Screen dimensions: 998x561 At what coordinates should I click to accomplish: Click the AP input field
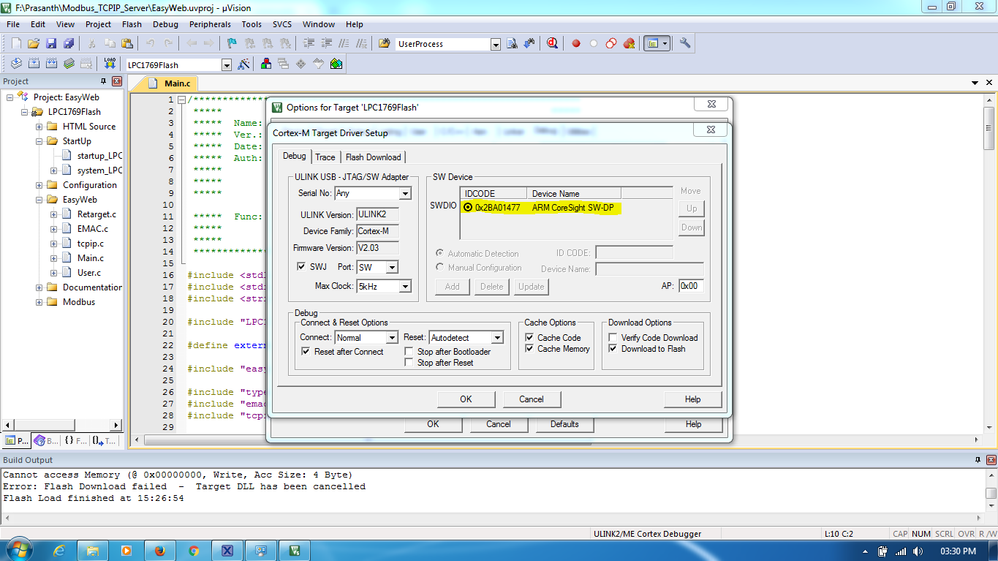point(691,286)
